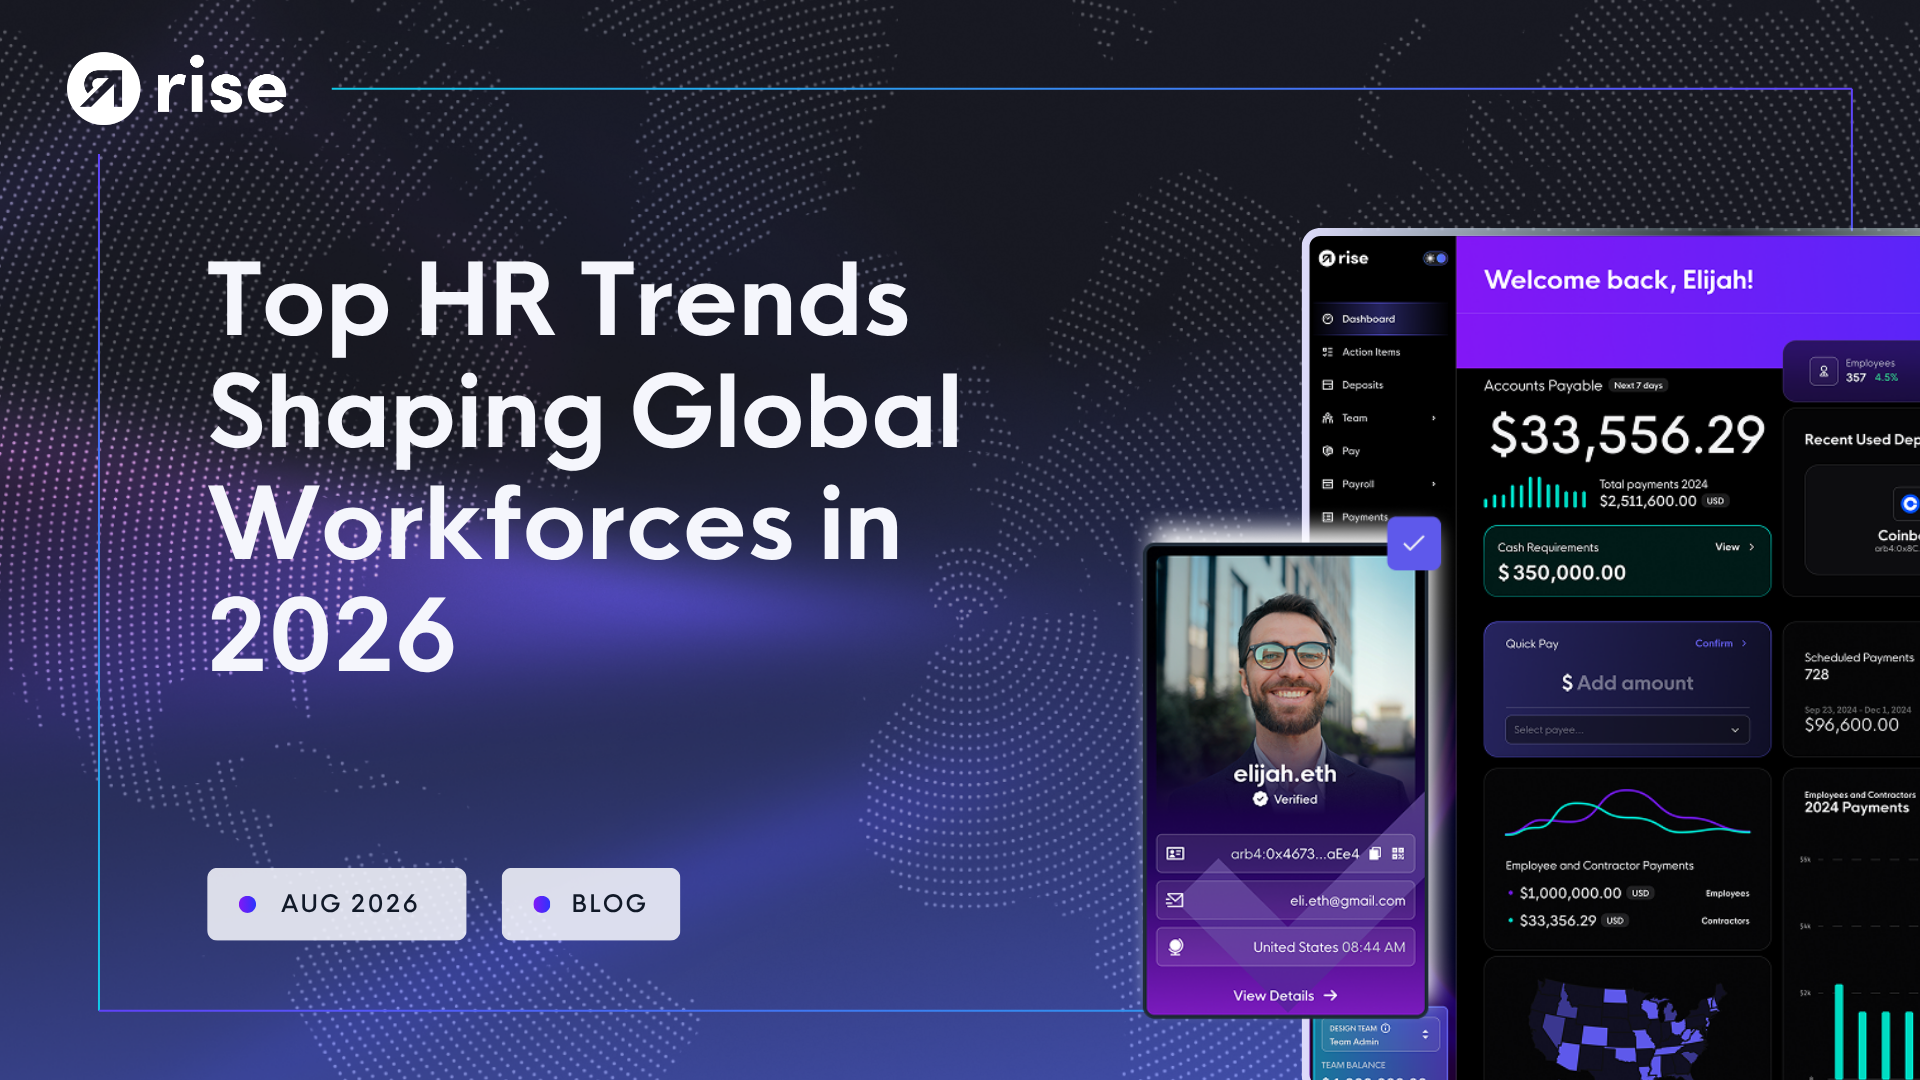Expand the Team submenu arrow

pos(1434,418)
